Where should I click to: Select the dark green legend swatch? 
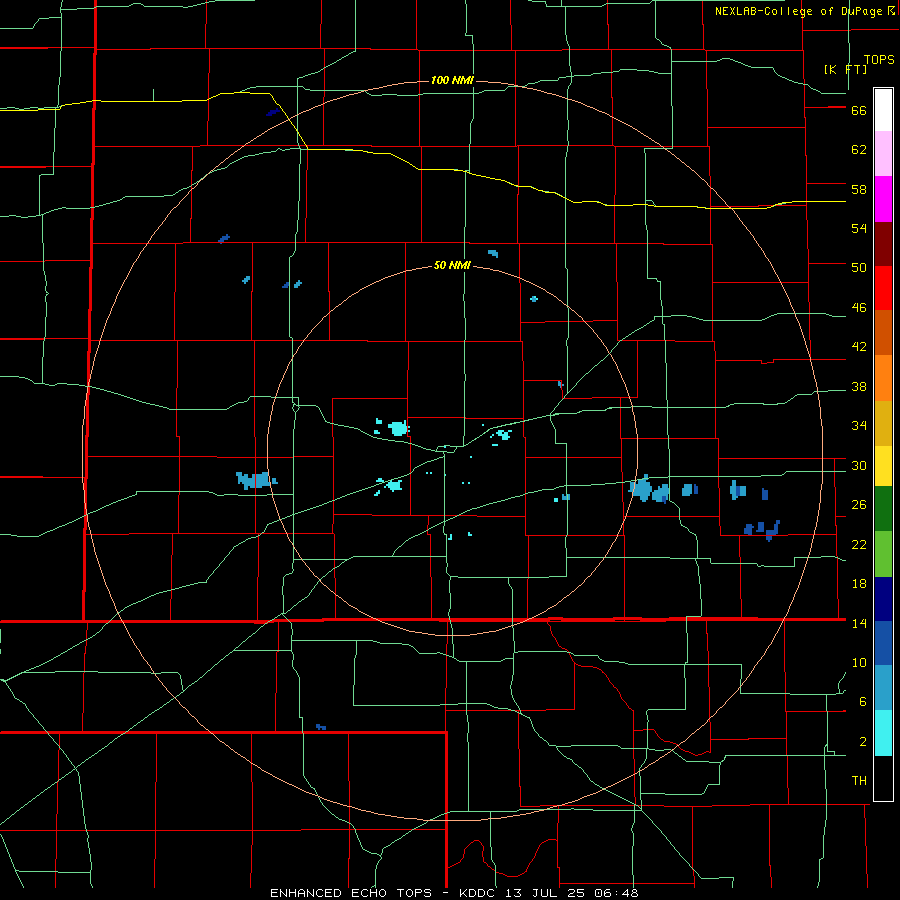(883, 509)
